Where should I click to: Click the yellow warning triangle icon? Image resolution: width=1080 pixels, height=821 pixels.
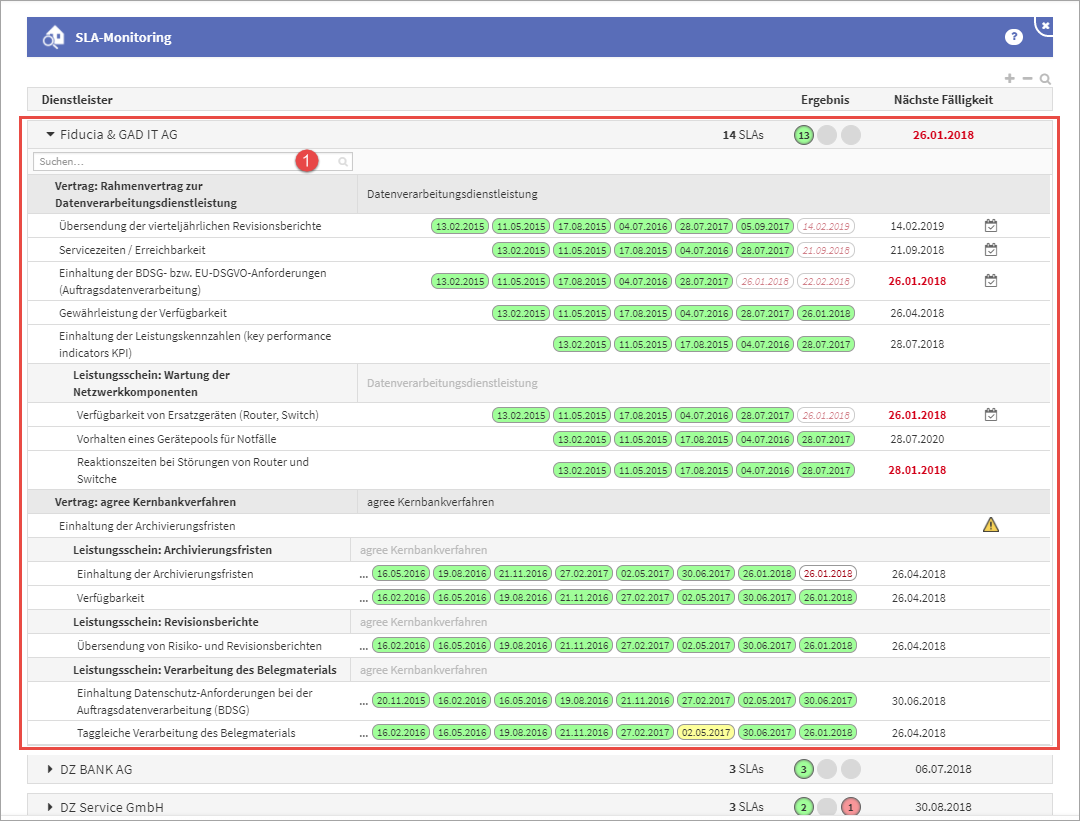click(x=991, y=525)
